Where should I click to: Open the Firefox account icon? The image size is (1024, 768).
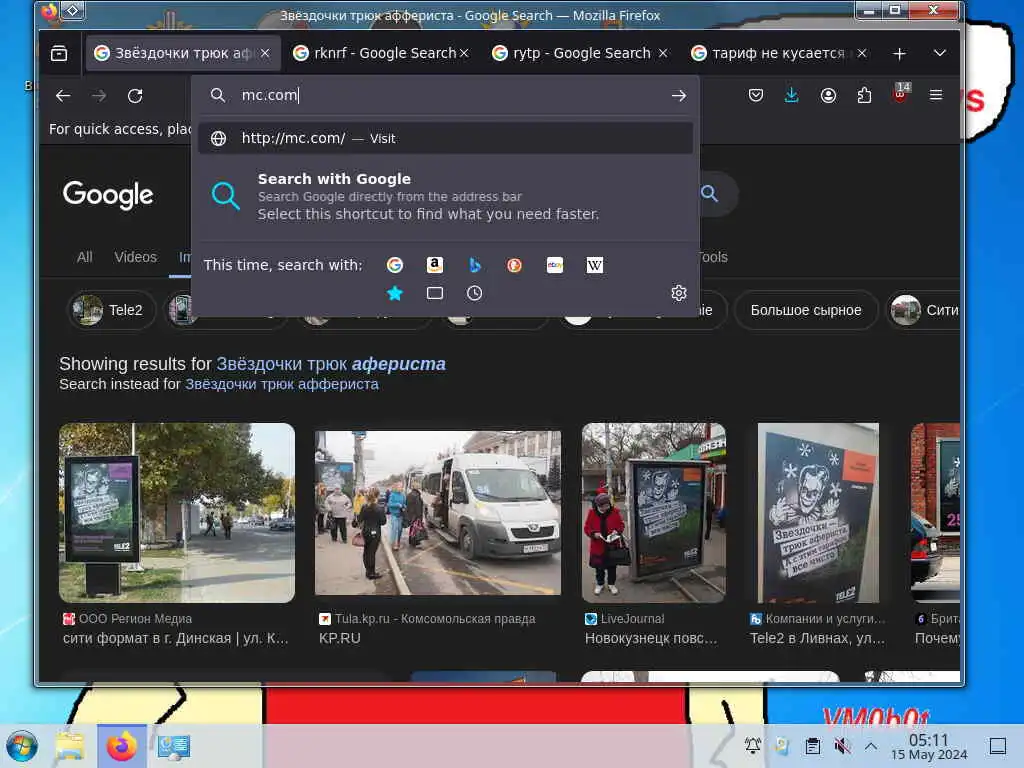828,96
